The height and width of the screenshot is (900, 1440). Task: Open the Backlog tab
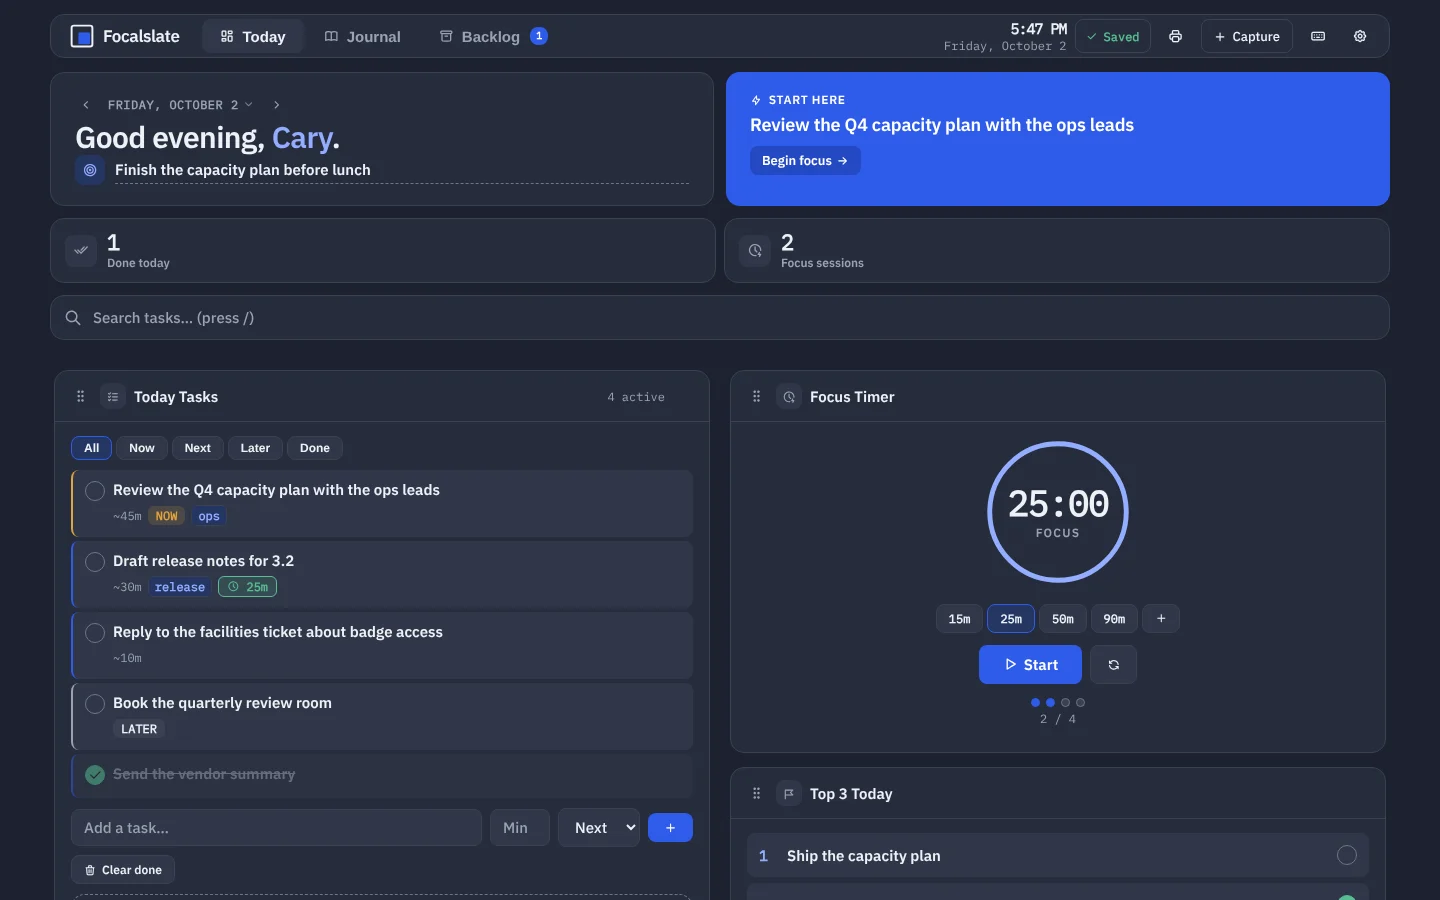(x=493, y=37)
